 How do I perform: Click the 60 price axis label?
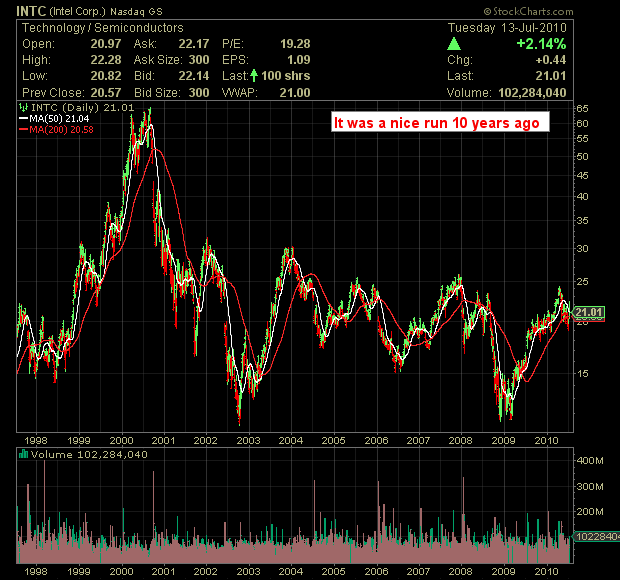pyautogui.click(x=582, y=123)
